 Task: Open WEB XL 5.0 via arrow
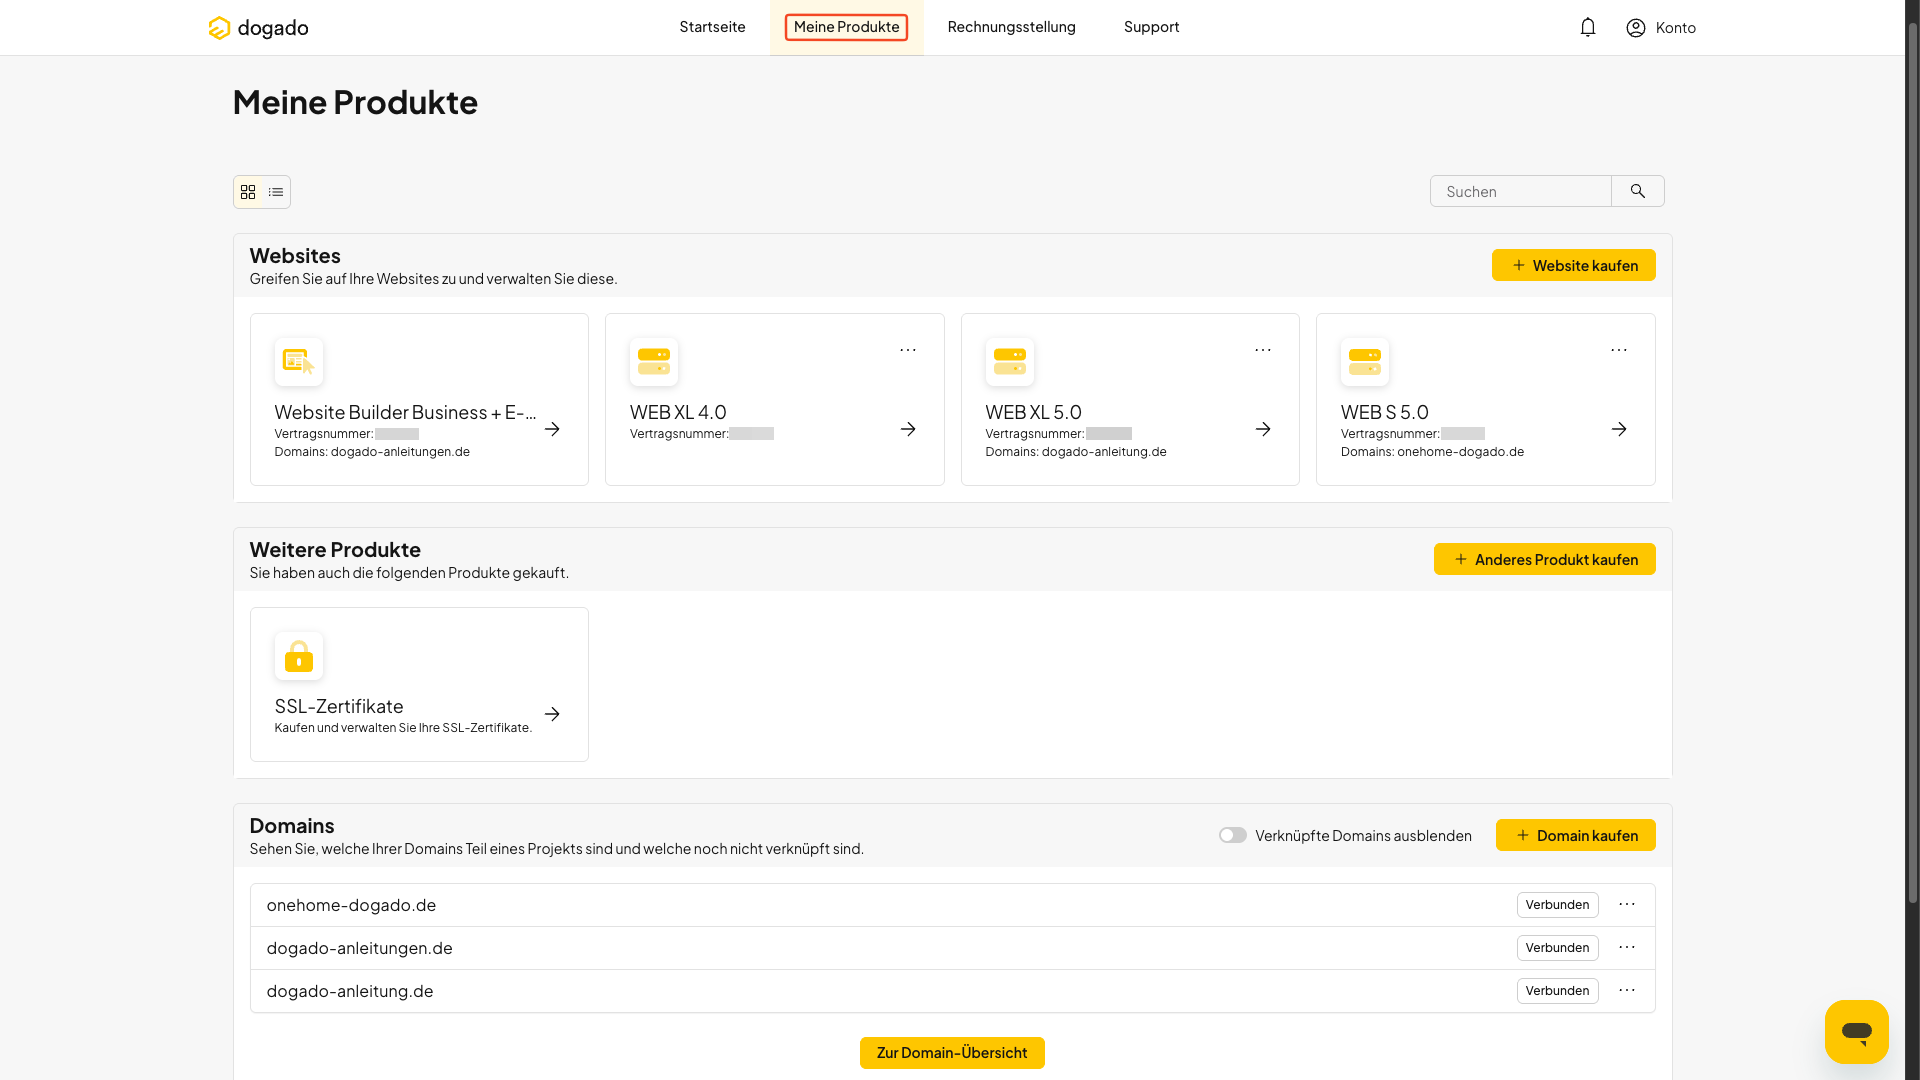tap(1263, 429)
